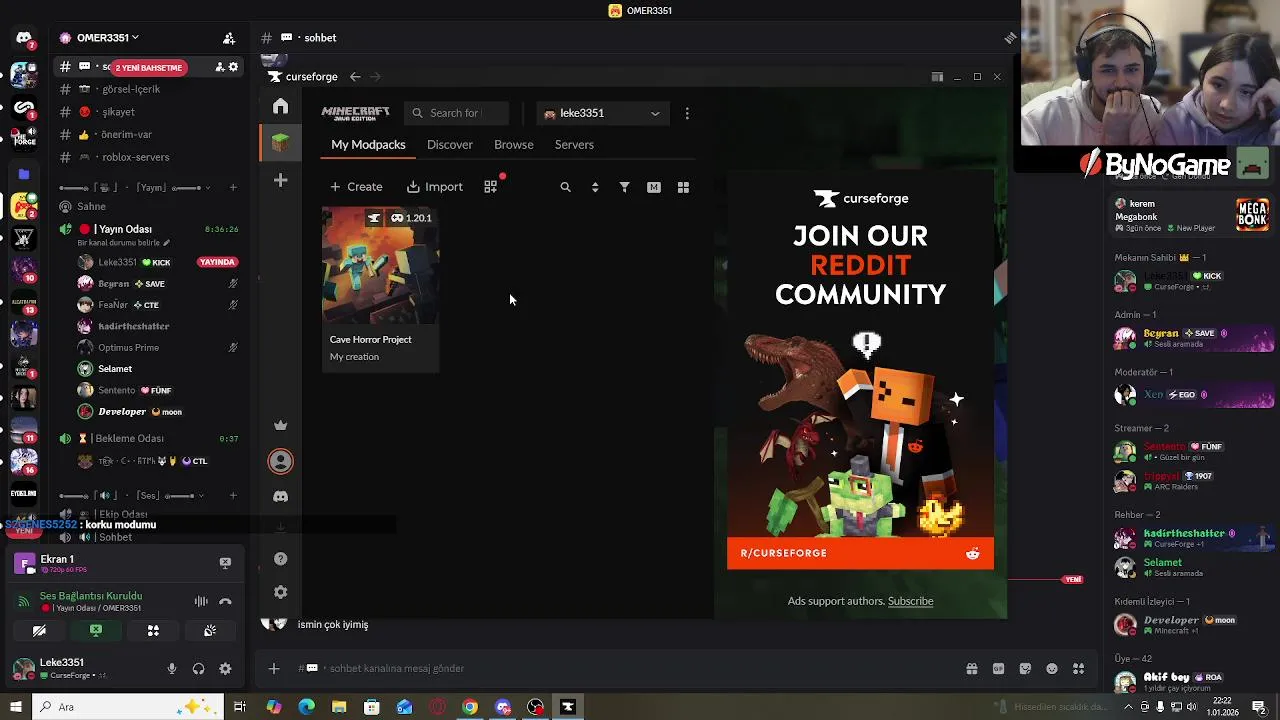Click the Import modpack button

(x=435, y=187)
